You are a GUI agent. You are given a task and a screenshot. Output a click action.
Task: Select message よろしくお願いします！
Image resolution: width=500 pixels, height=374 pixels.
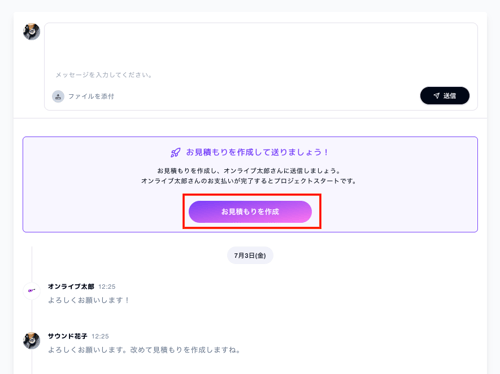(x=89, y=300)
